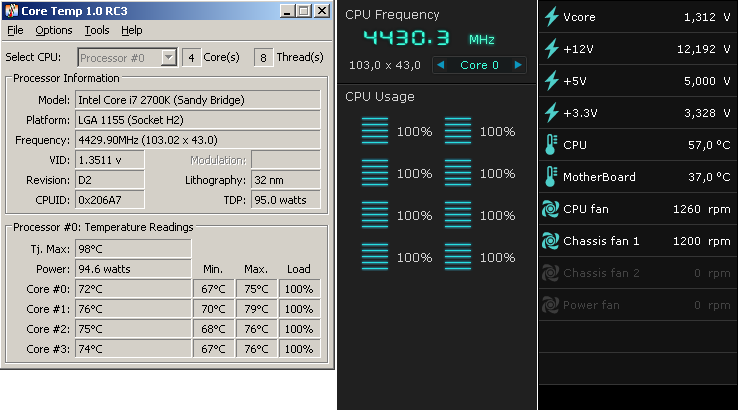Image resolution: width=740 pixels, height=411 pixels.
Task: Switch to previous core with left arrow
Action: (x=440, y=65)
